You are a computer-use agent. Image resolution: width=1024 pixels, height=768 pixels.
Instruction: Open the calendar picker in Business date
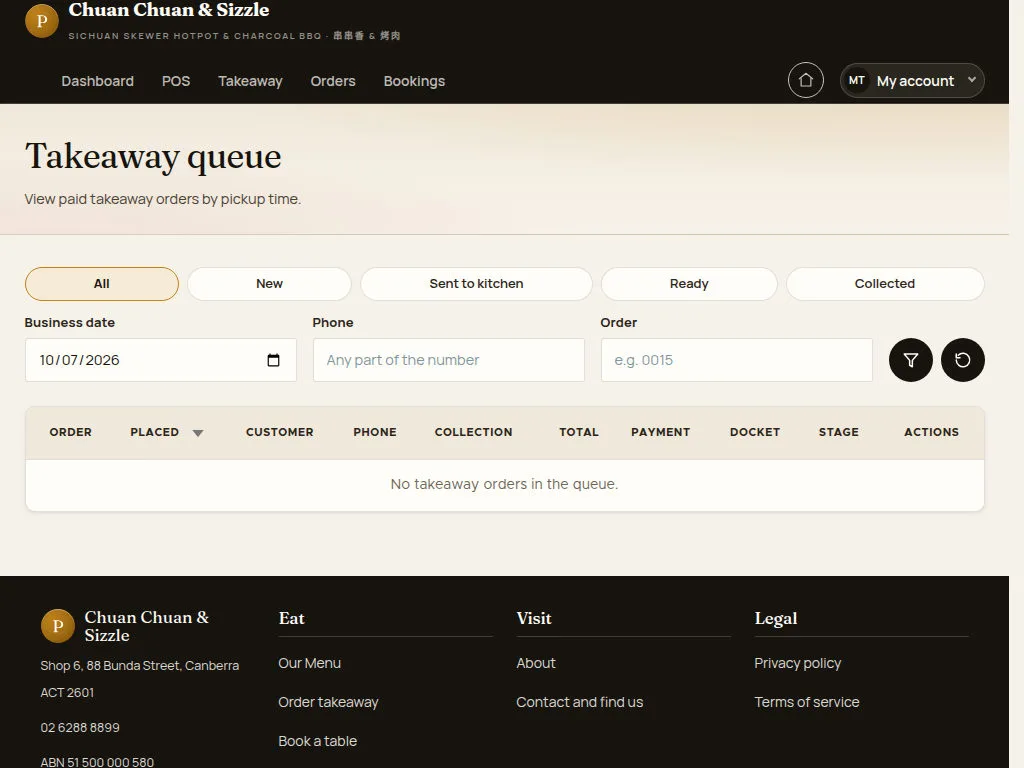point(274,360)
